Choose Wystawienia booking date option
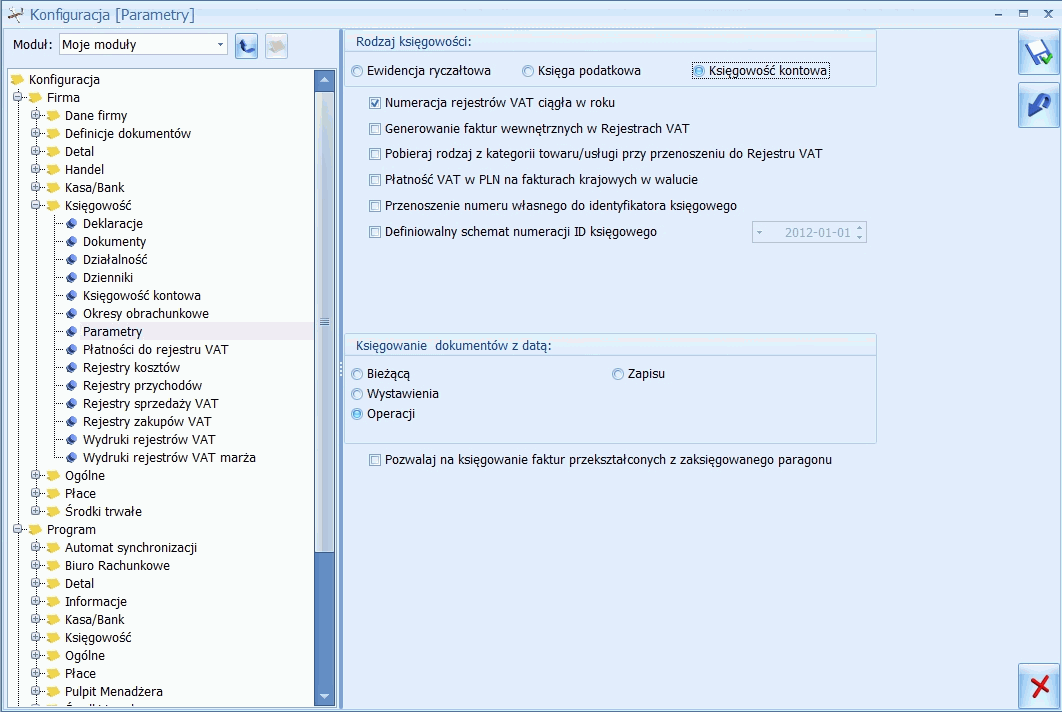 357,394
